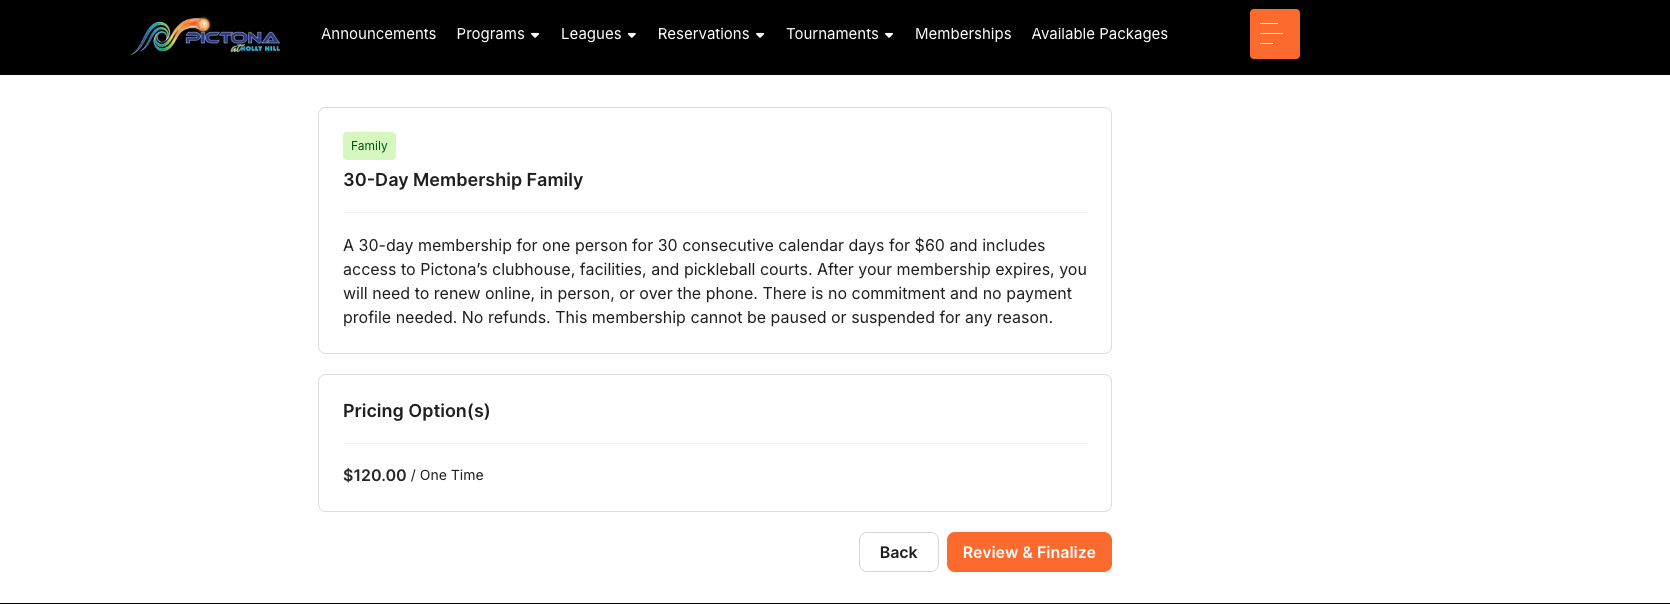Open the orange hamburger menu button
Image resolution: width=1670 pixels, height=604 pixels.
point(1274,34)
